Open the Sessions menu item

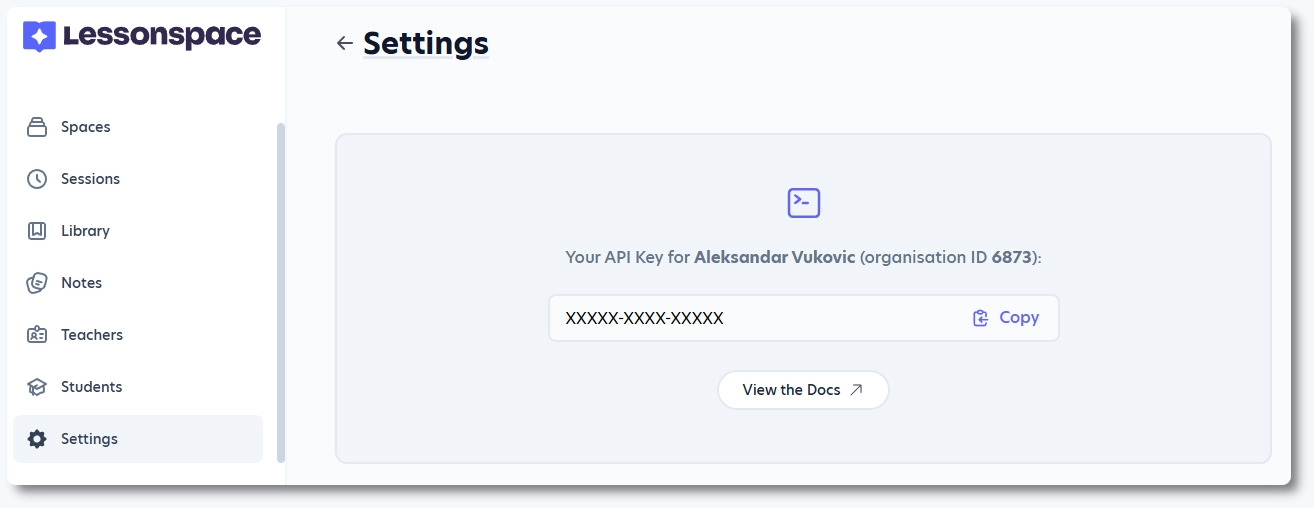point(90,179)
